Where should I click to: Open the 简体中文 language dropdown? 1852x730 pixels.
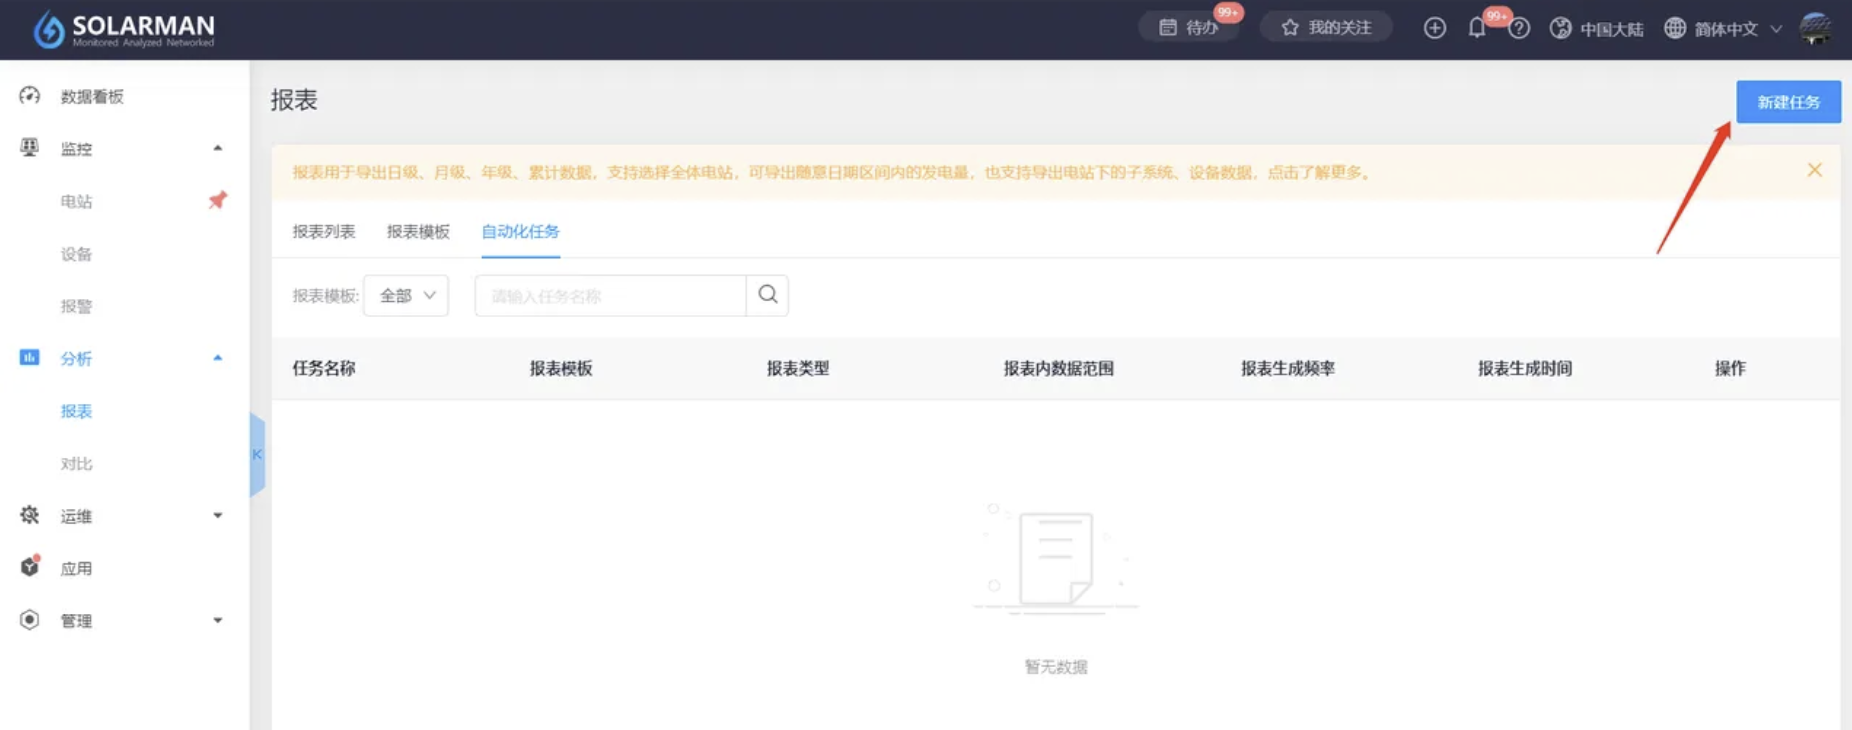coord(1723,29)
